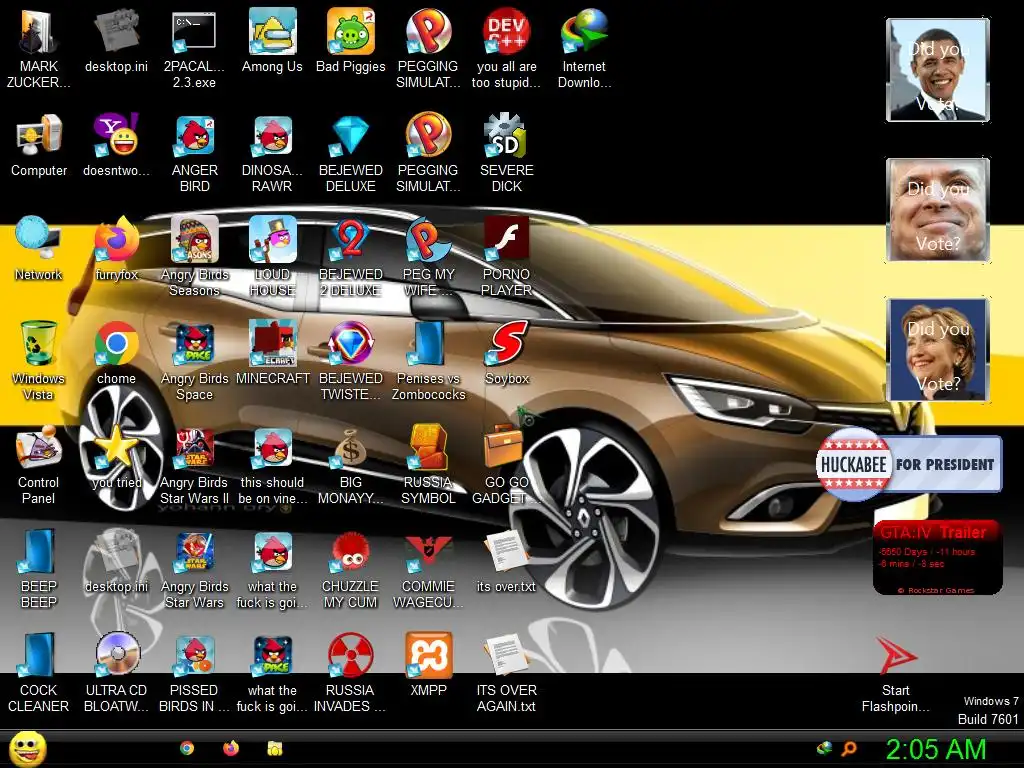The image size is (1024, 768).
Task: Click the GTA:IV Trailer countdown gadget
Action: (938, 557)
